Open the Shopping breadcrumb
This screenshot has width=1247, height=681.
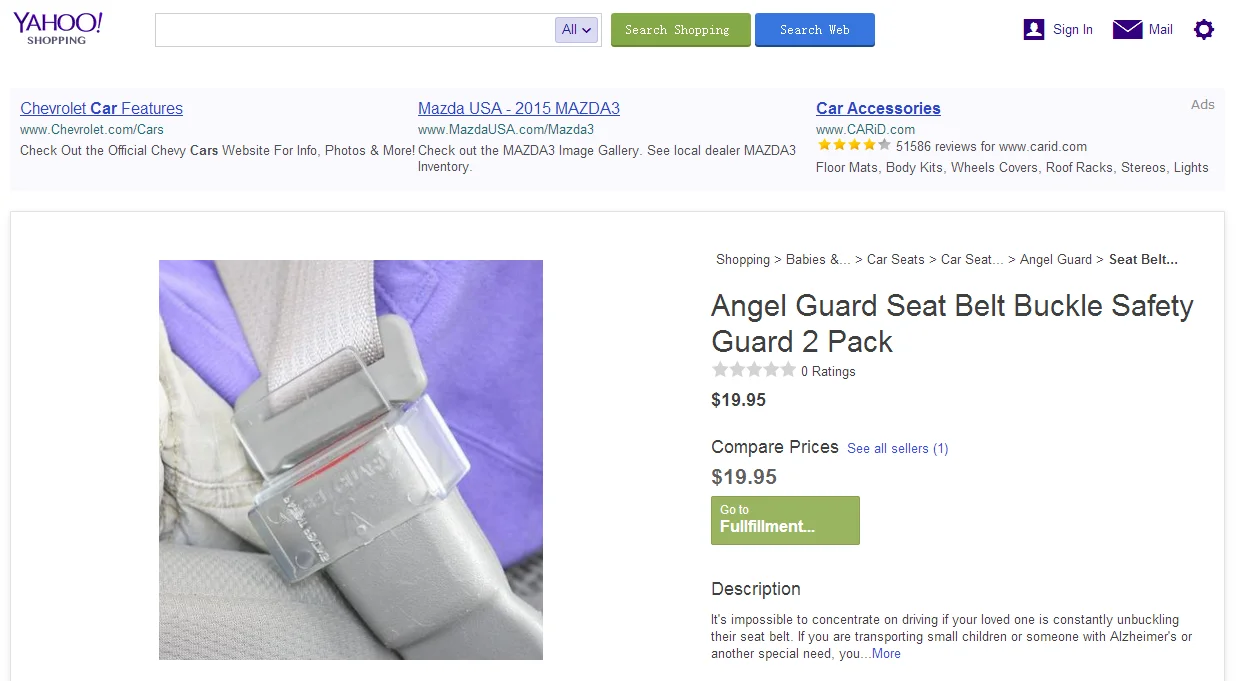743,260
